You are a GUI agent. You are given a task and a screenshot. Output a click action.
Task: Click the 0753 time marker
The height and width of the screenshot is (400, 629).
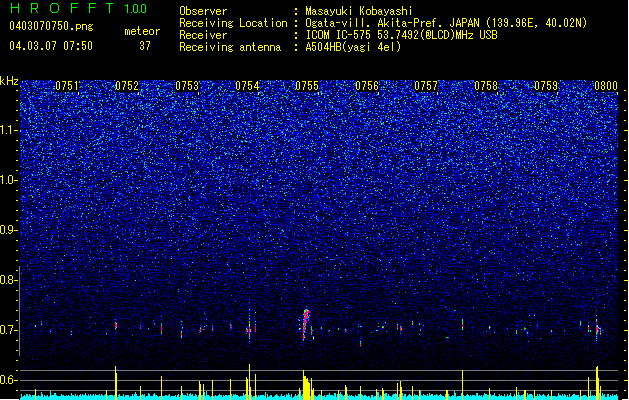(x=187, y=86)
